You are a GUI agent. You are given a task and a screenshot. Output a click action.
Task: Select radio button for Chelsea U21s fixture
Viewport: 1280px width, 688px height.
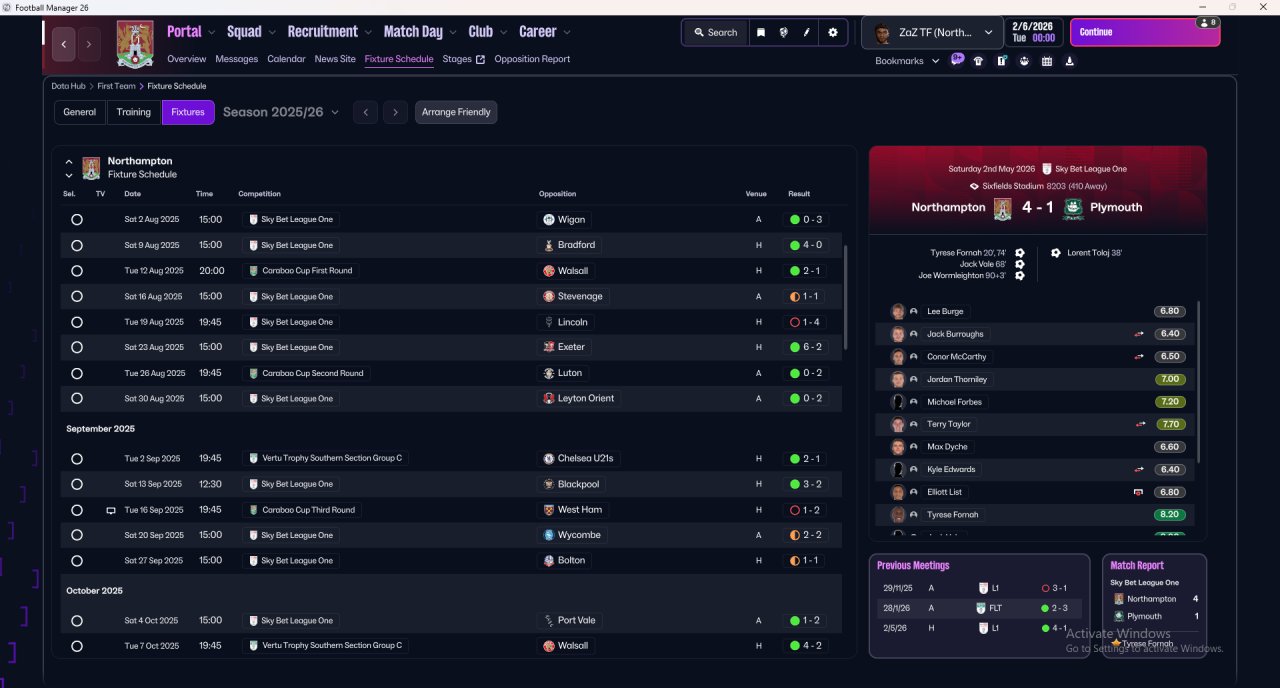77,459
